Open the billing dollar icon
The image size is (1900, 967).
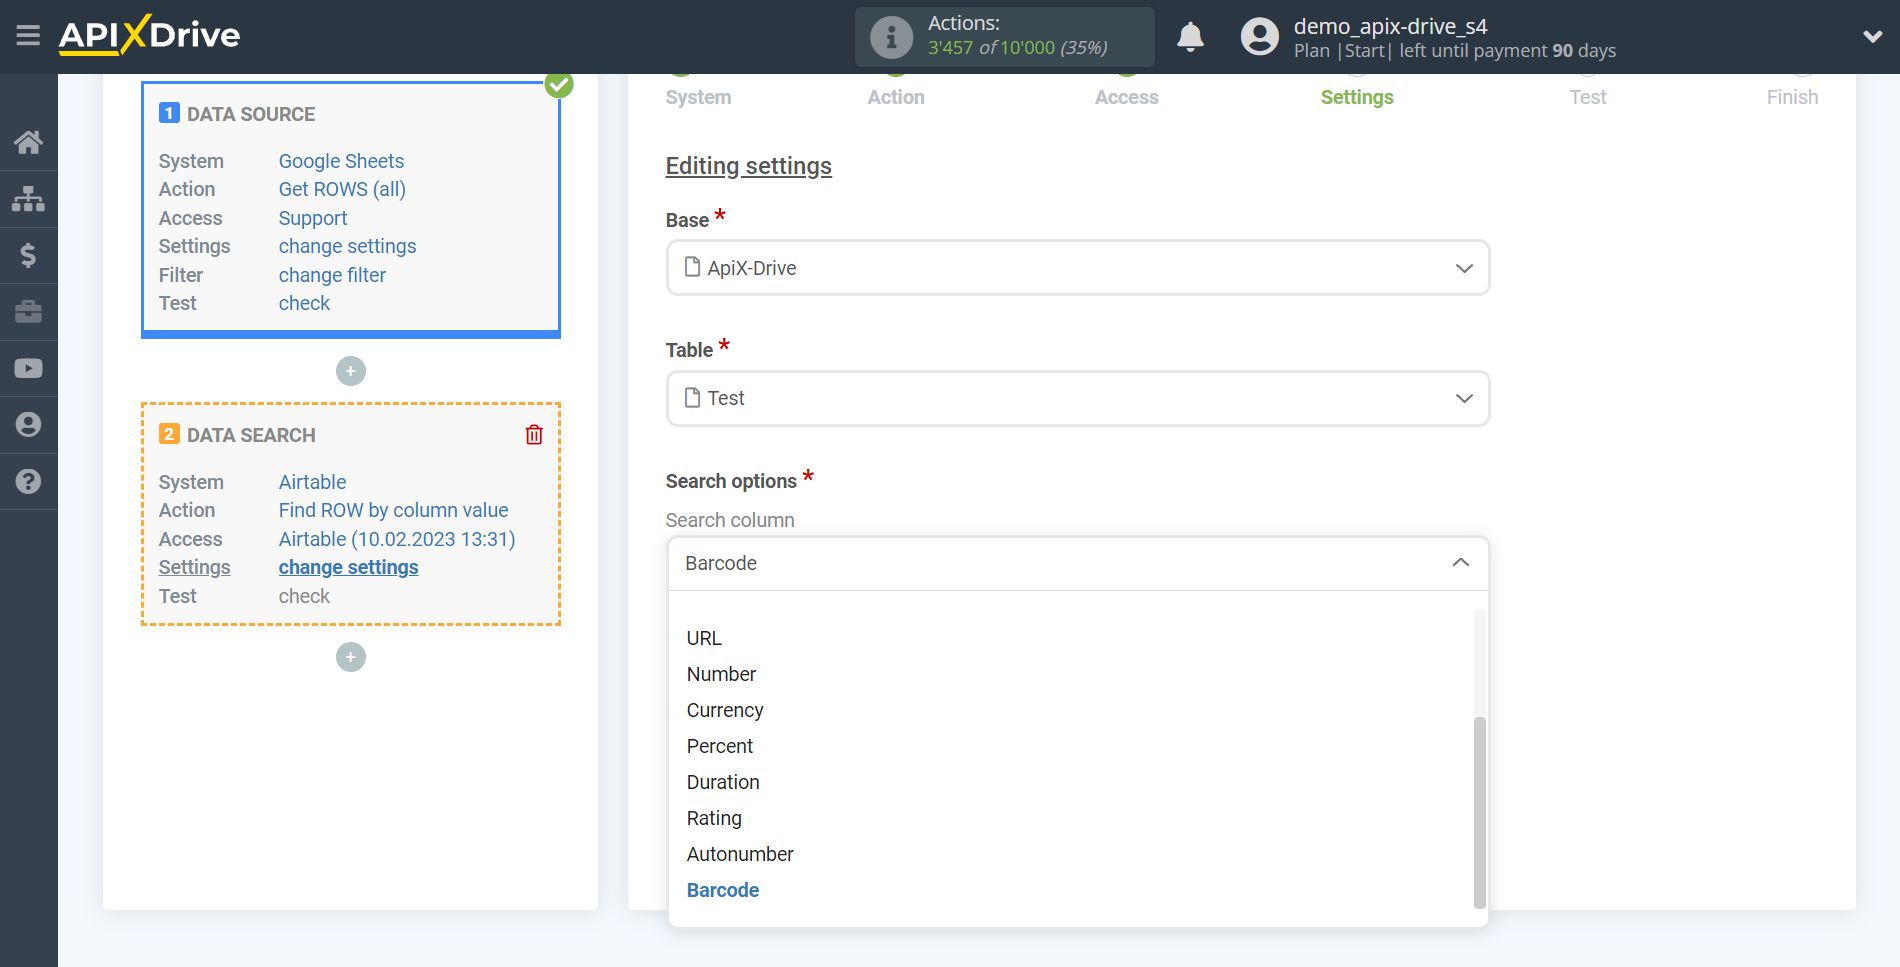coord(28,255)
